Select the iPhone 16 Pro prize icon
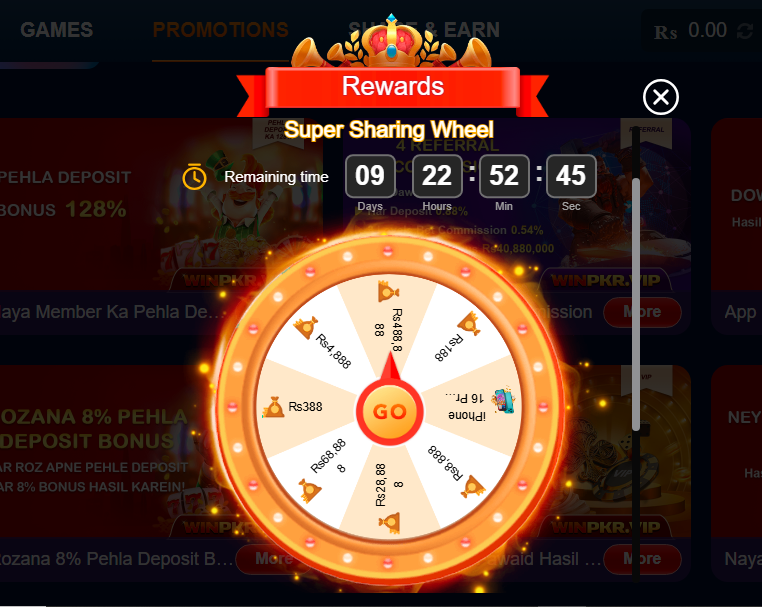Screen dimensions: 762x607 point(503,401)
